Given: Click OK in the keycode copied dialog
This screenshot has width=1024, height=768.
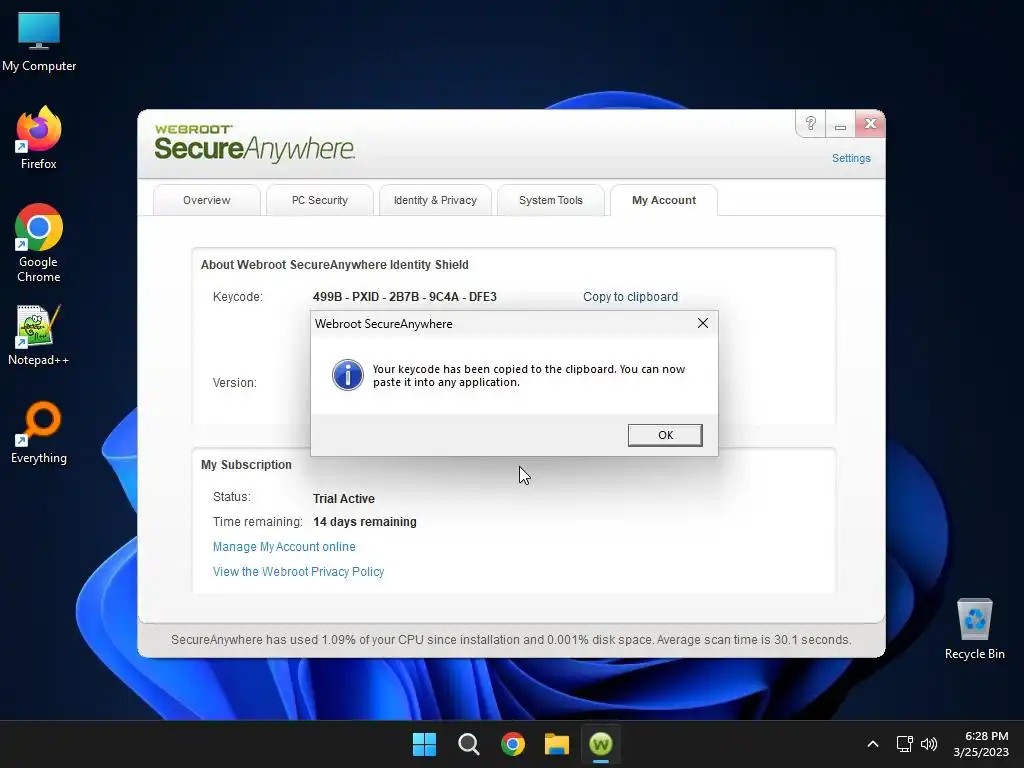Looking at the screenshot, I should coord(665,435).
